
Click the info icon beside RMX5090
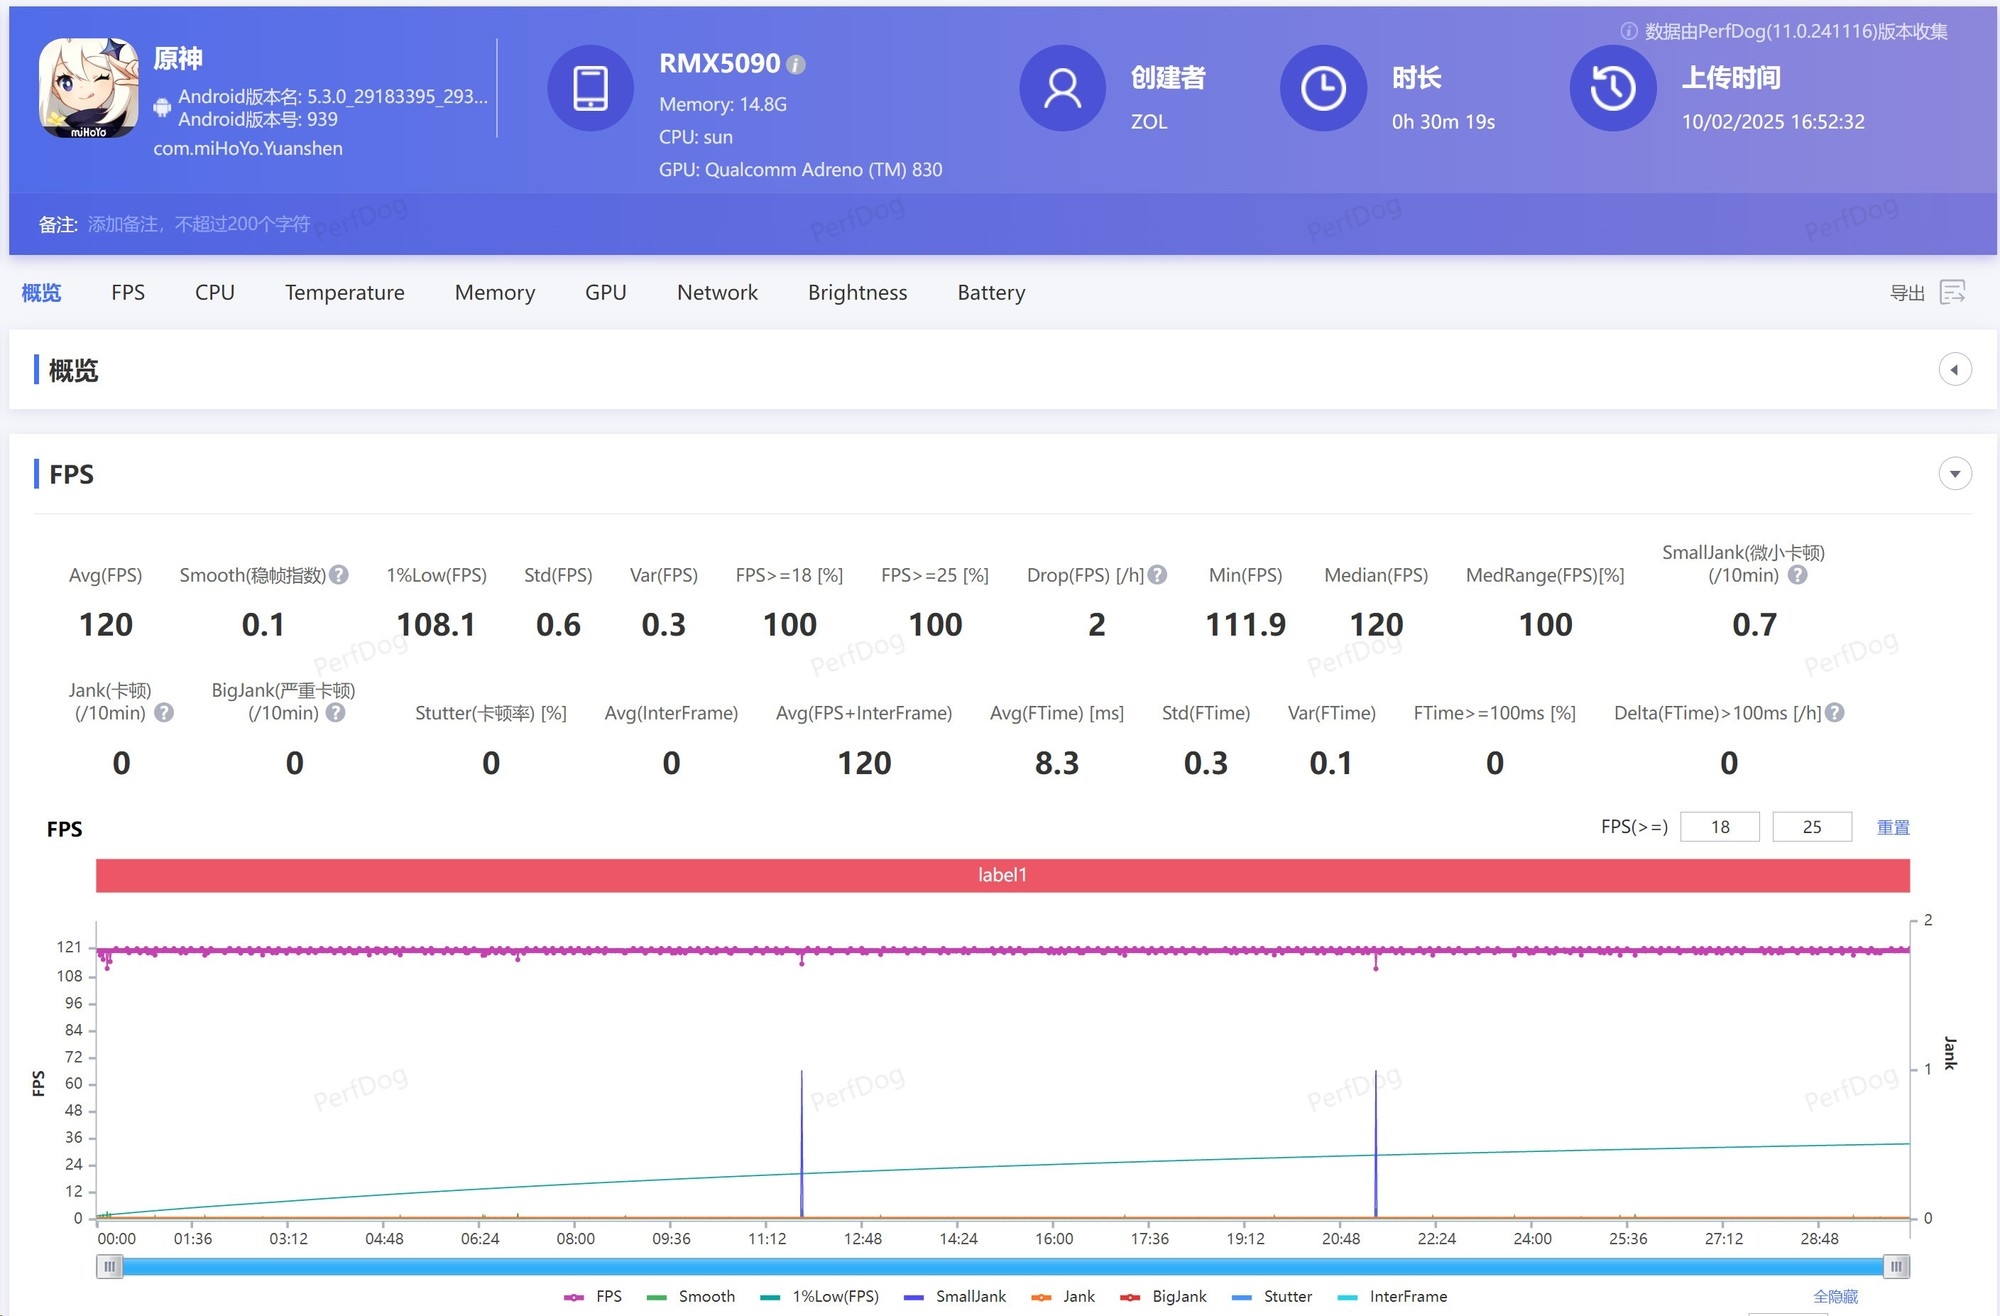[x=796, y=65]
